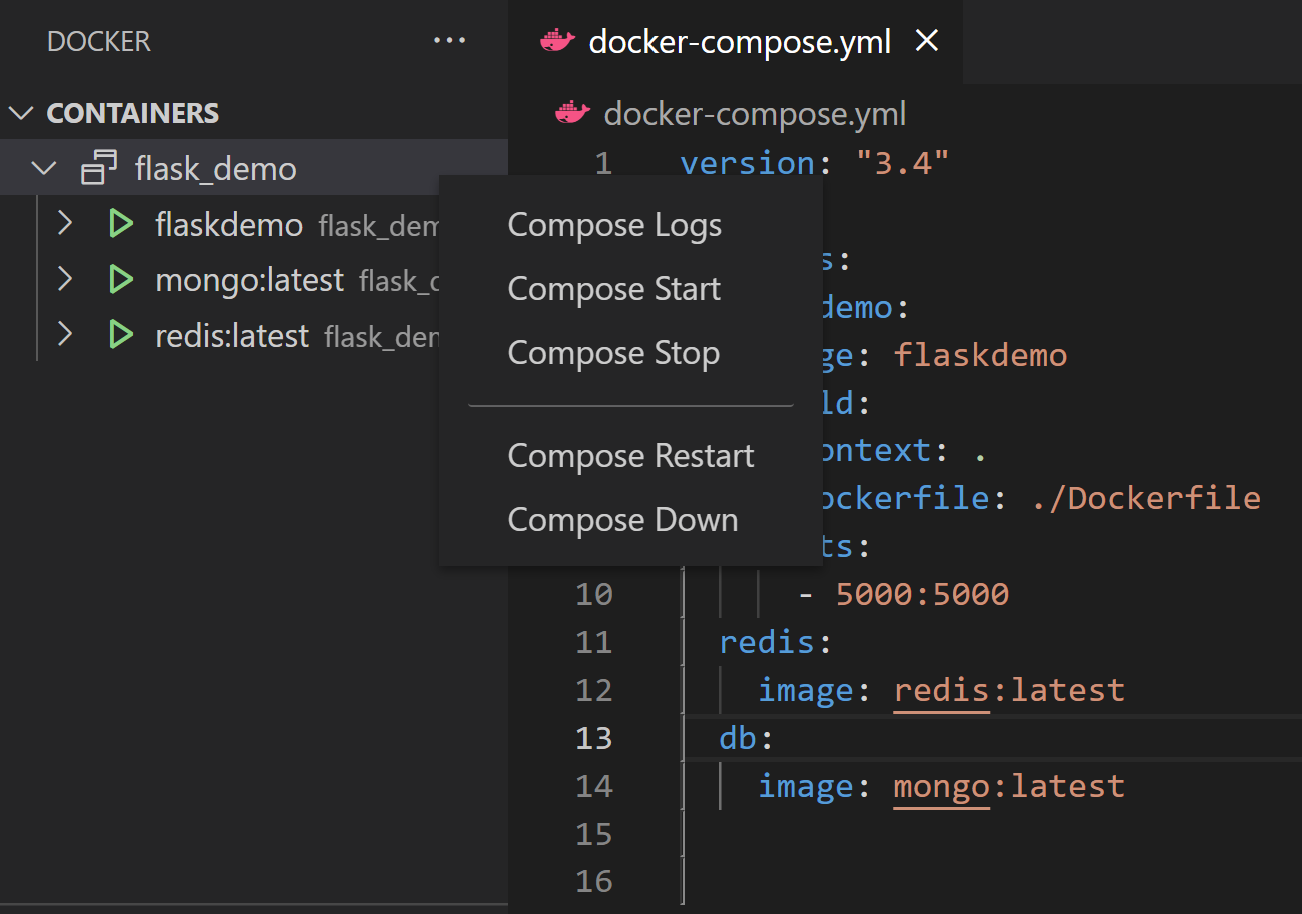Select Compose Logs from the context menu

point(614,224)
